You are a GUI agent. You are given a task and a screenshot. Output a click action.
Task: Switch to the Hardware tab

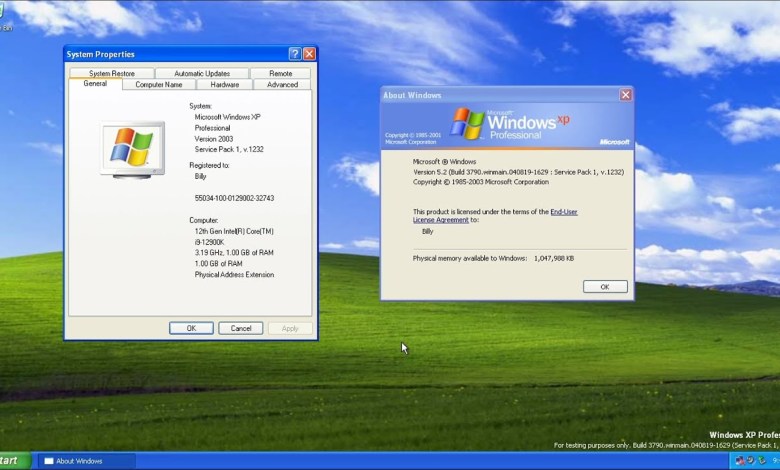click(x=225, y=85)
